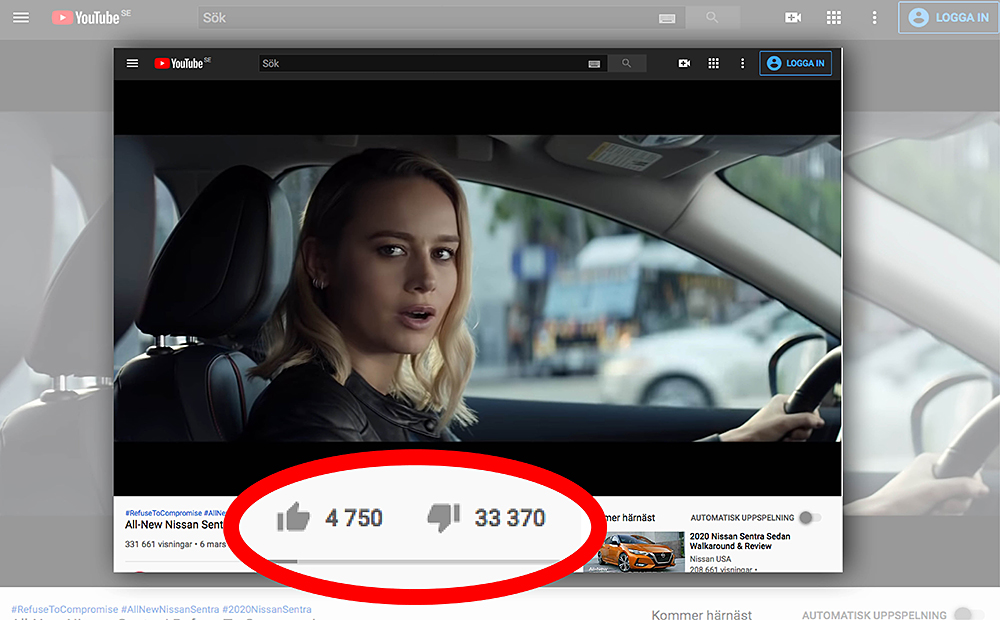
Task: Open on-screen keyboard icon in the outer search bar
Action: pos(667,18)
